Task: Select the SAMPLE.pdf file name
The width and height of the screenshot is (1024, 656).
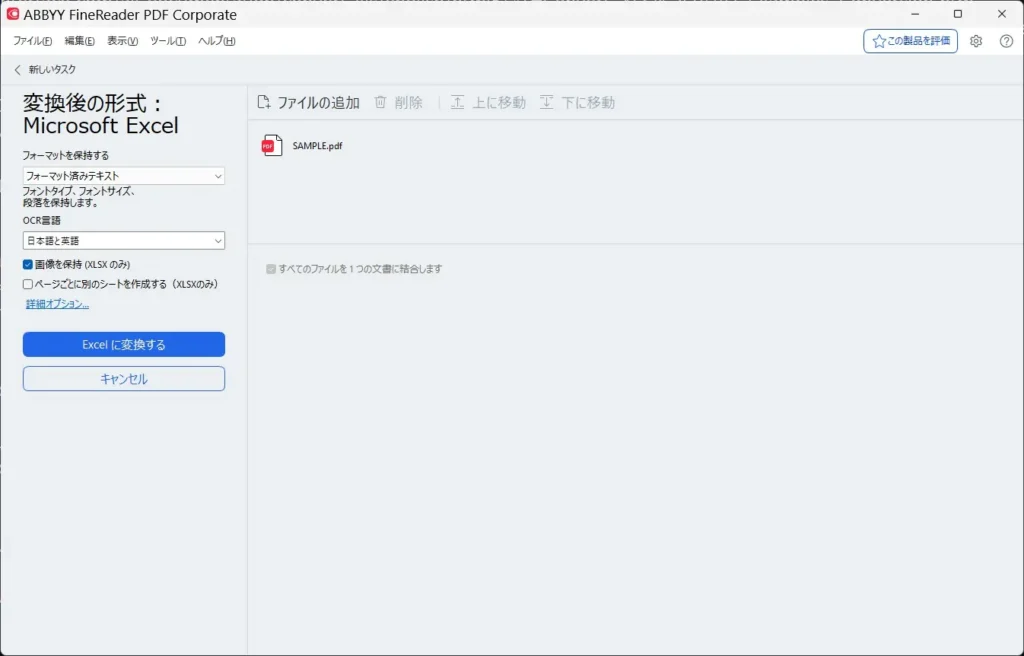Action: pyautogui.click(x=317, y=146)
